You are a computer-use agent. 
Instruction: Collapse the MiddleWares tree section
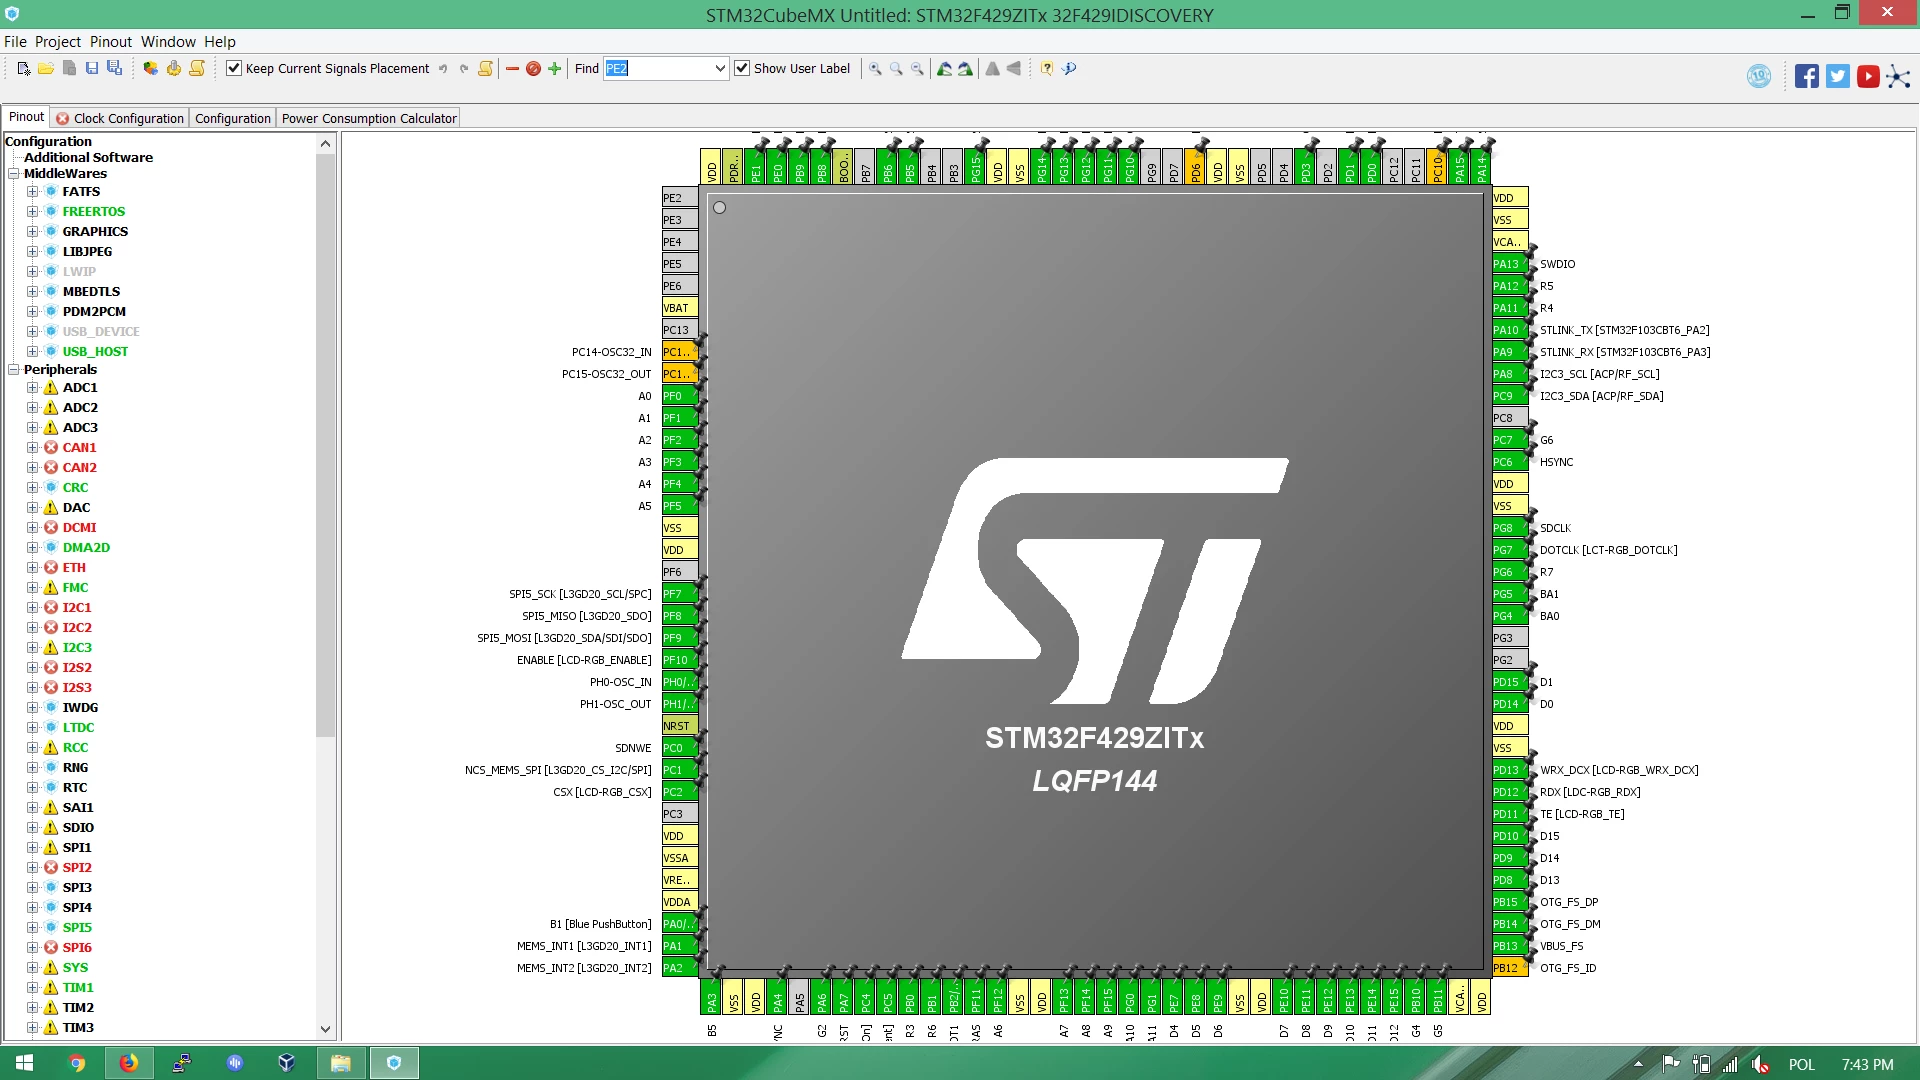[14, 173]
